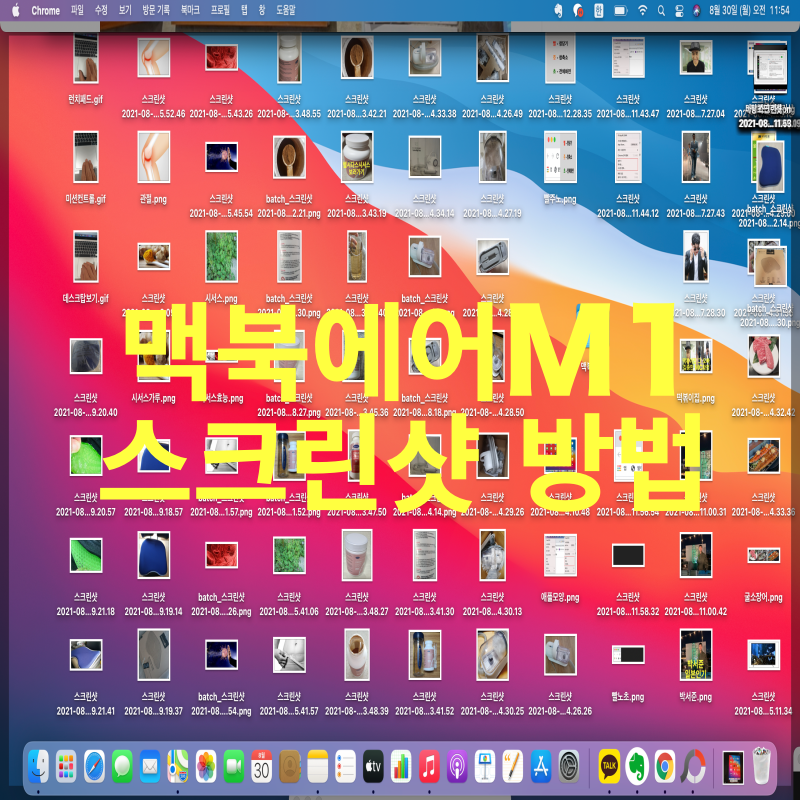Viewport: 800px width, 800px height.
Task: Select the 빨주노.png file
Action: (x=560, y=157)
